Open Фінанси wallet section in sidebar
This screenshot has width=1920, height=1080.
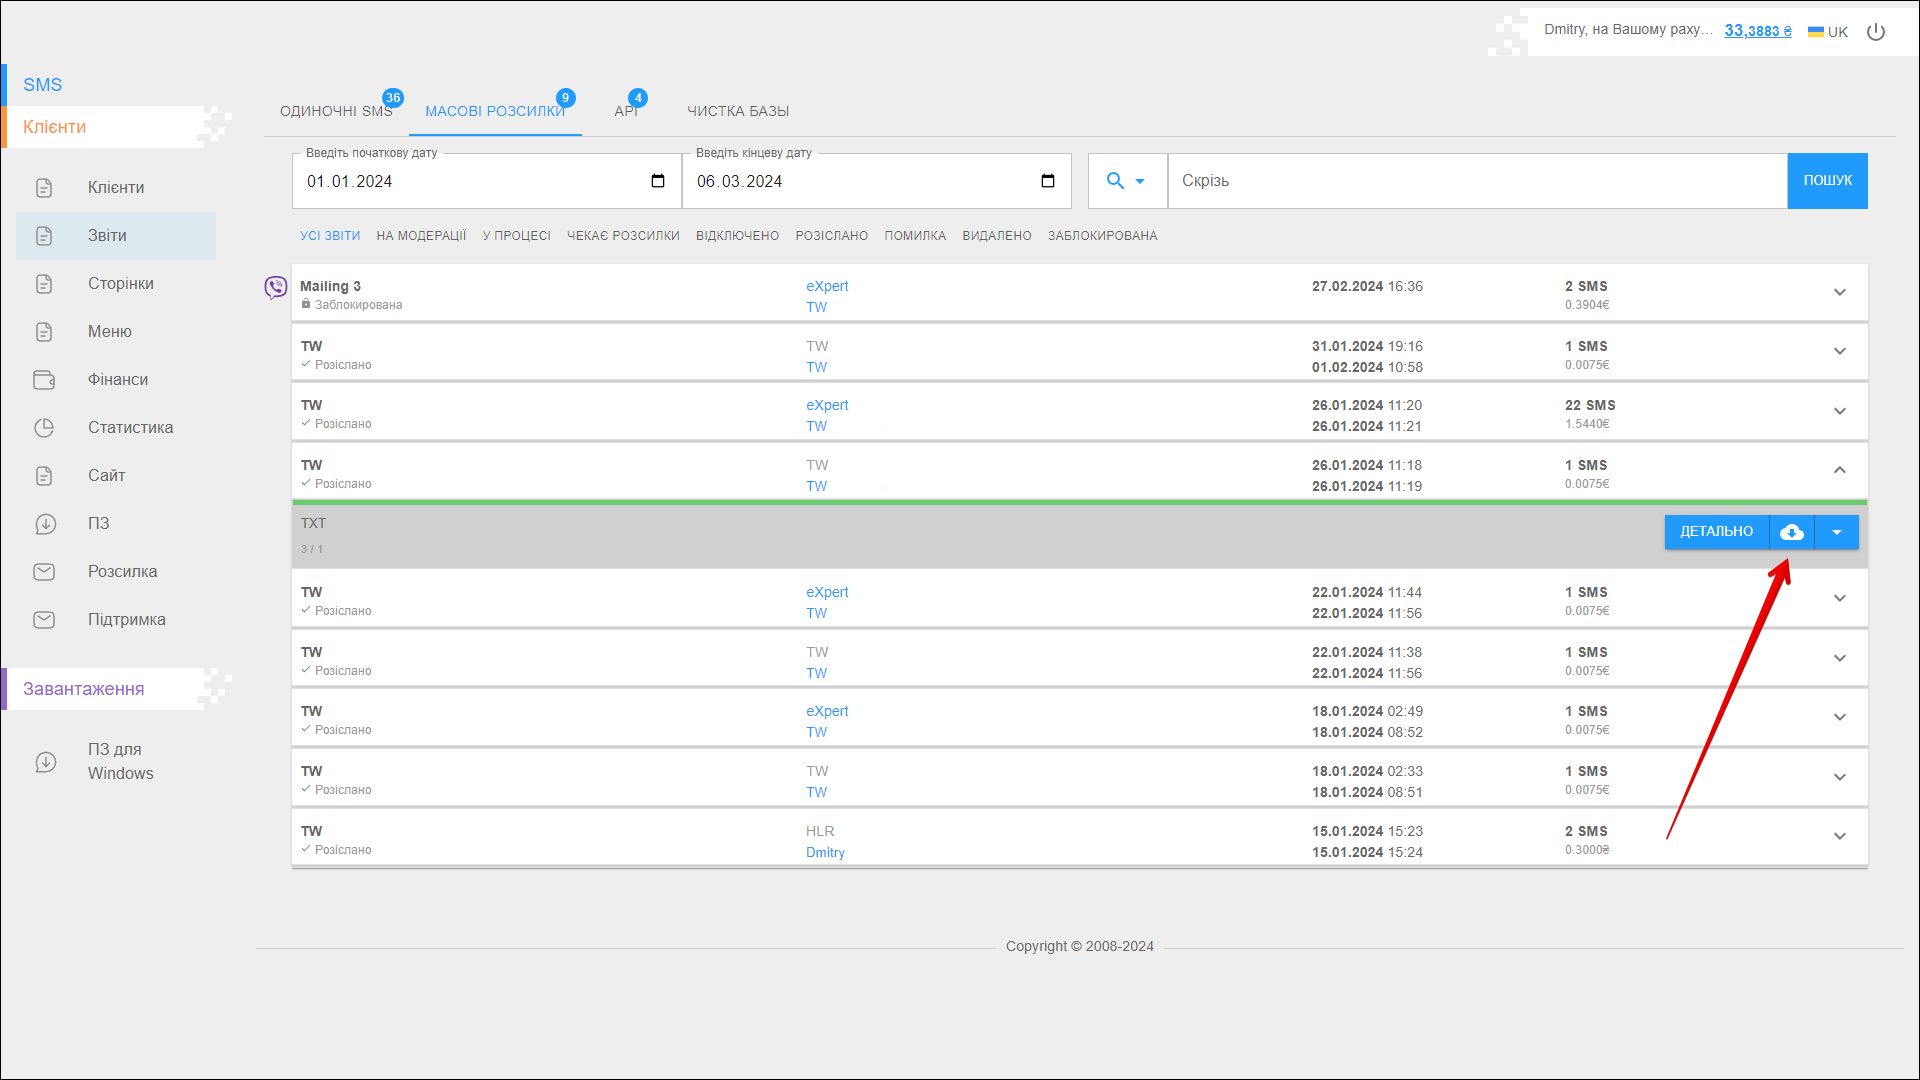coord(117,380)
